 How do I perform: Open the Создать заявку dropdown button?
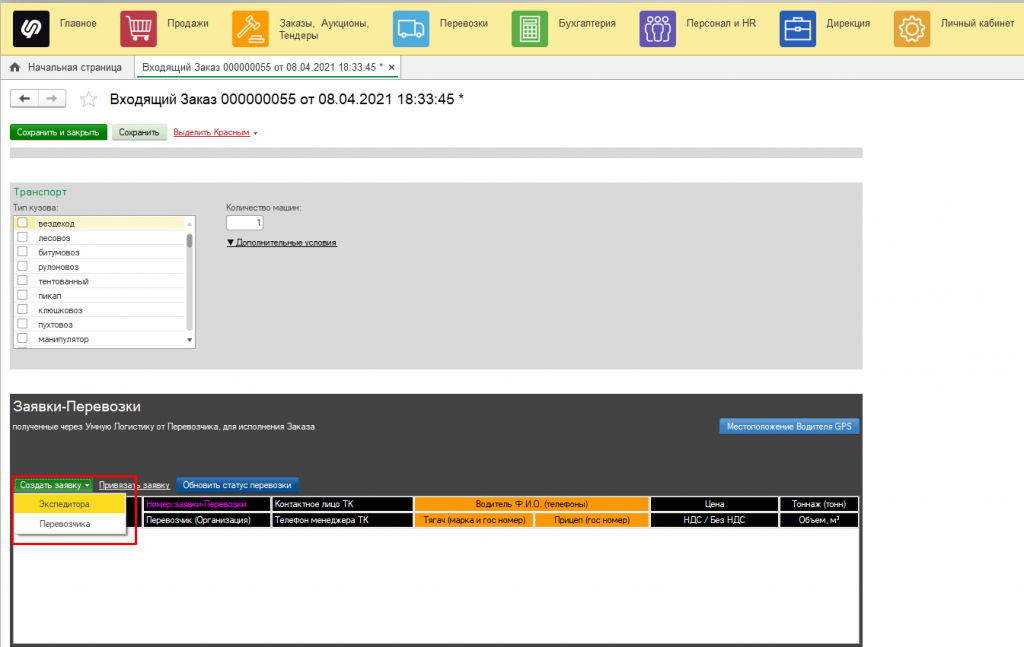(54, 485)
